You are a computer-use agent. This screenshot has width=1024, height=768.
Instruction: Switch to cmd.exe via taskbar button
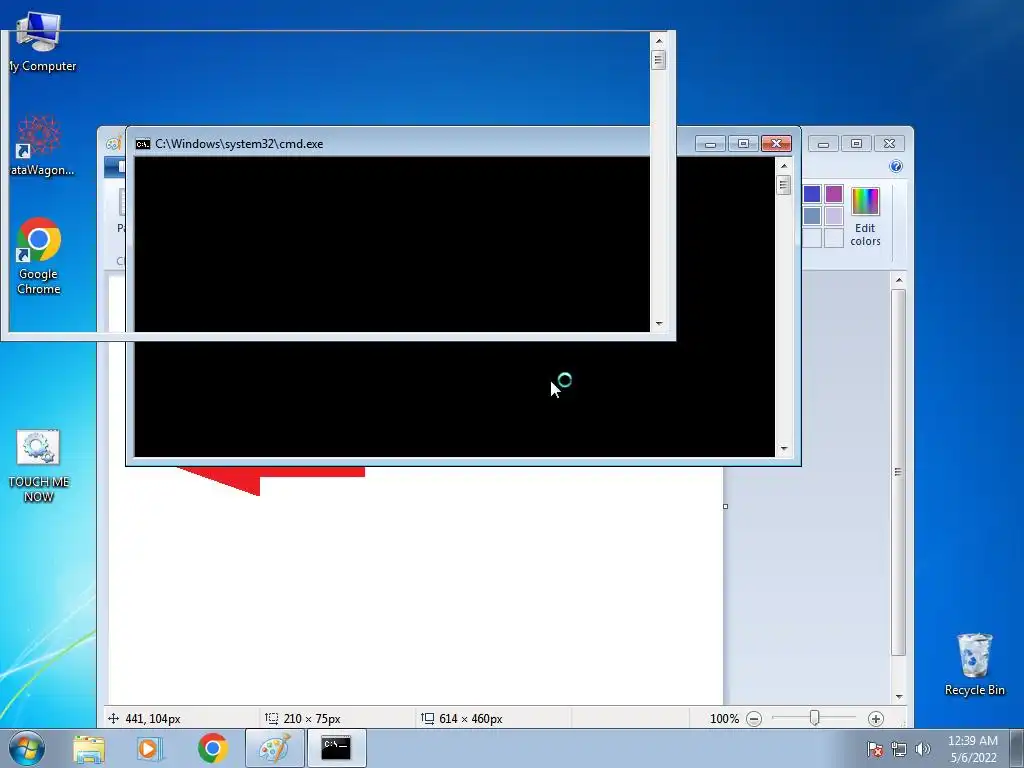[x=336, y=748]
